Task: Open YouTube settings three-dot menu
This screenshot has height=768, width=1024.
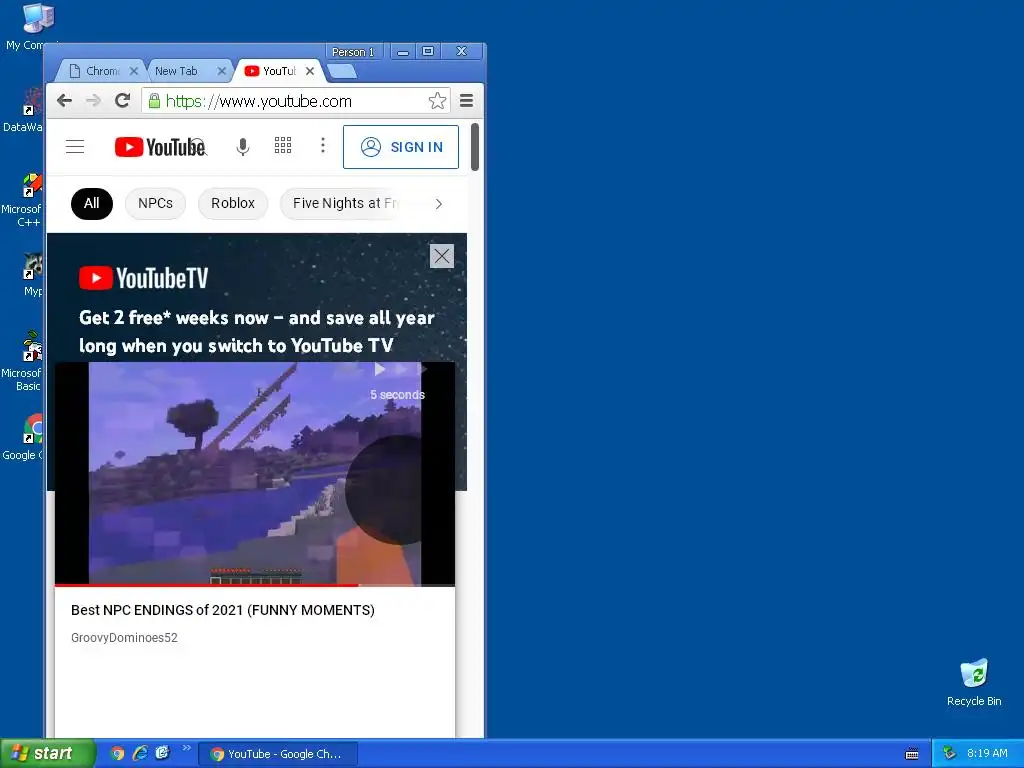Action: tap(323, 145)
